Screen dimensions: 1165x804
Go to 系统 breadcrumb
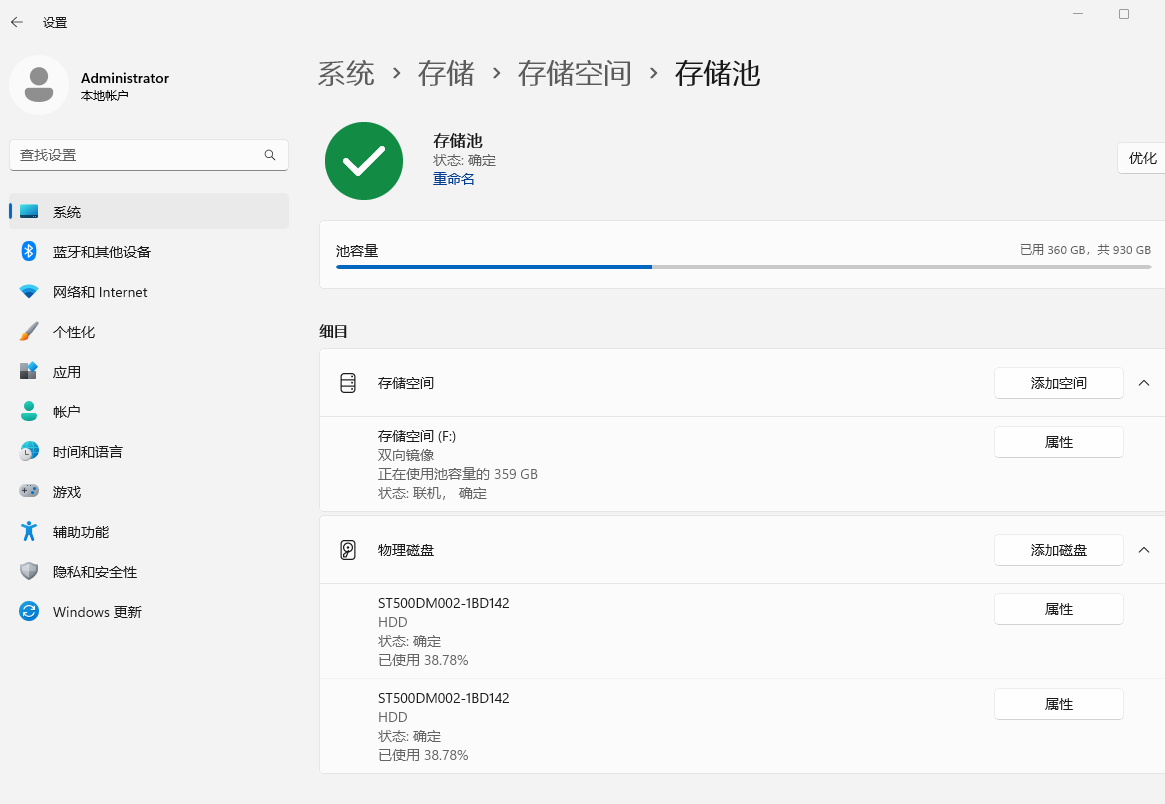(346, 74)
